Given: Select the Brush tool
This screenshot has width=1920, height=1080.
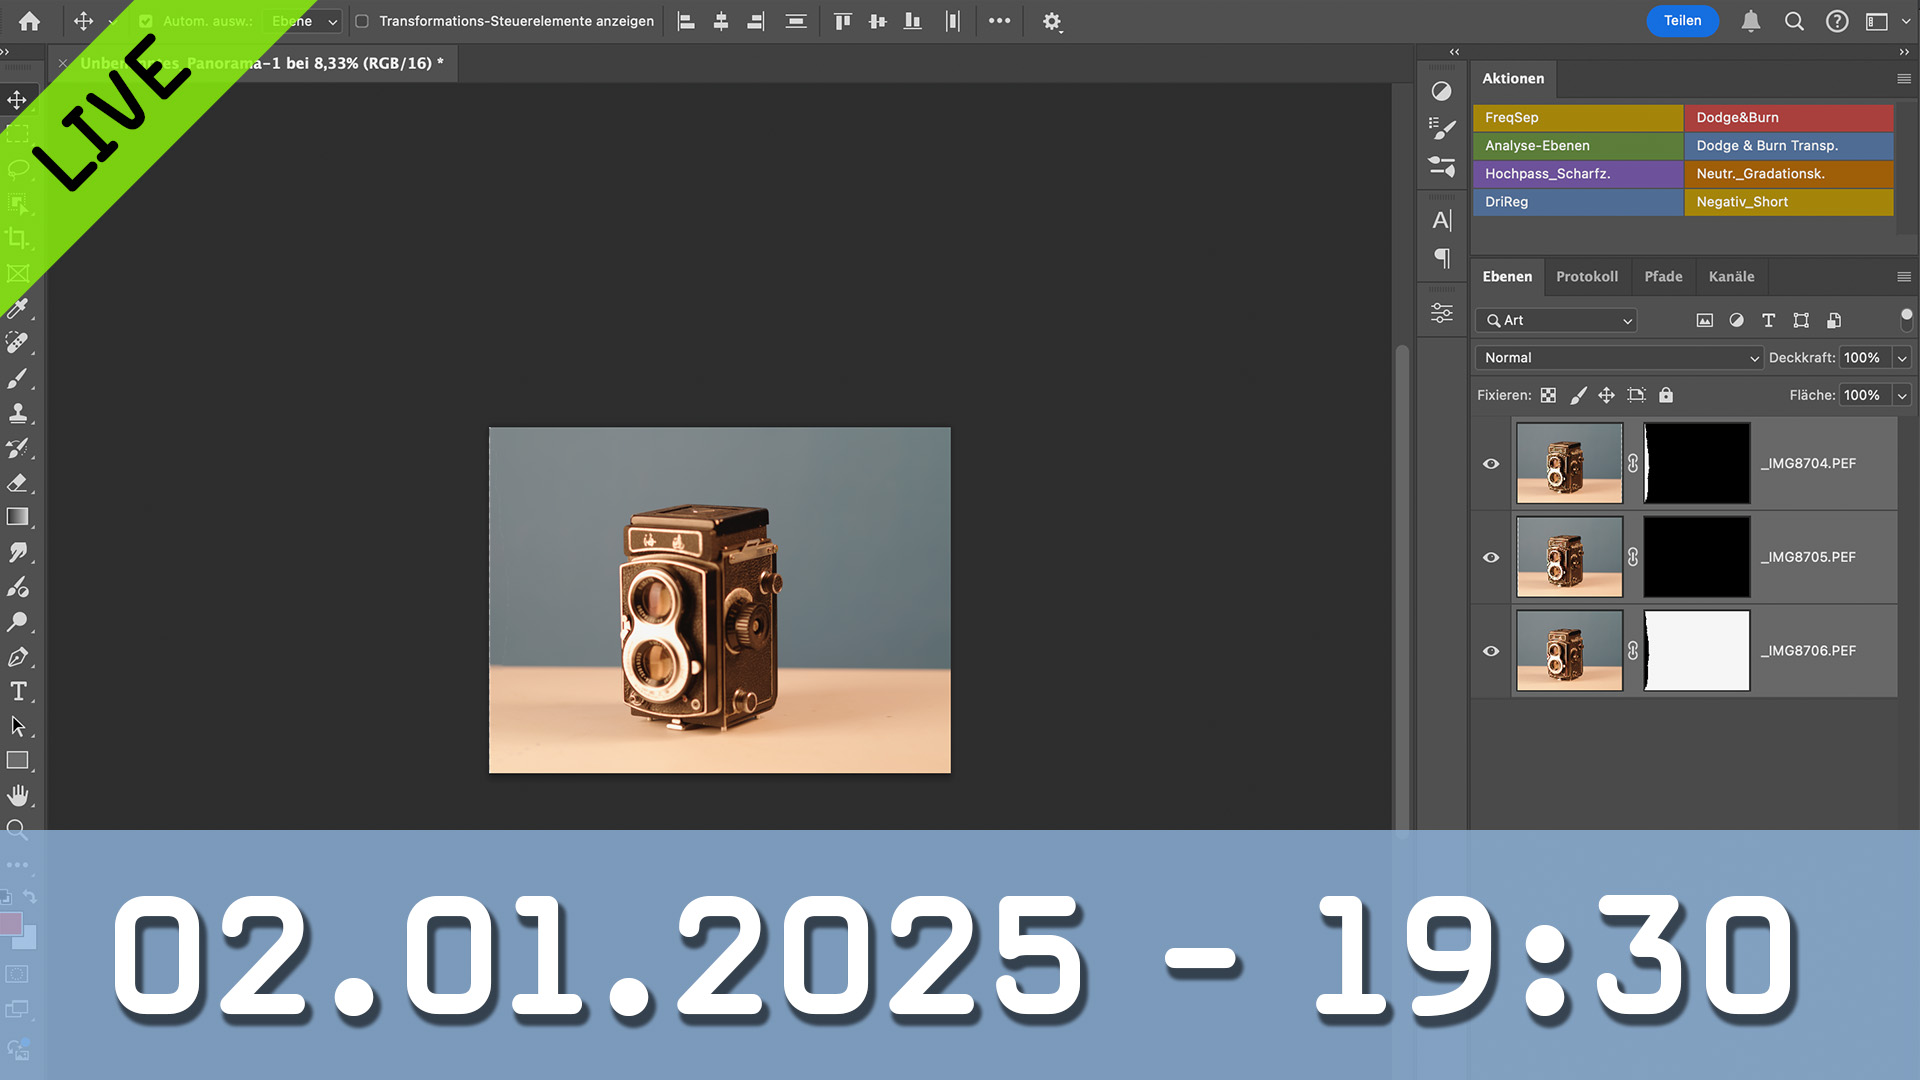Looking at the screenshot, I should (x=17, y=378).
